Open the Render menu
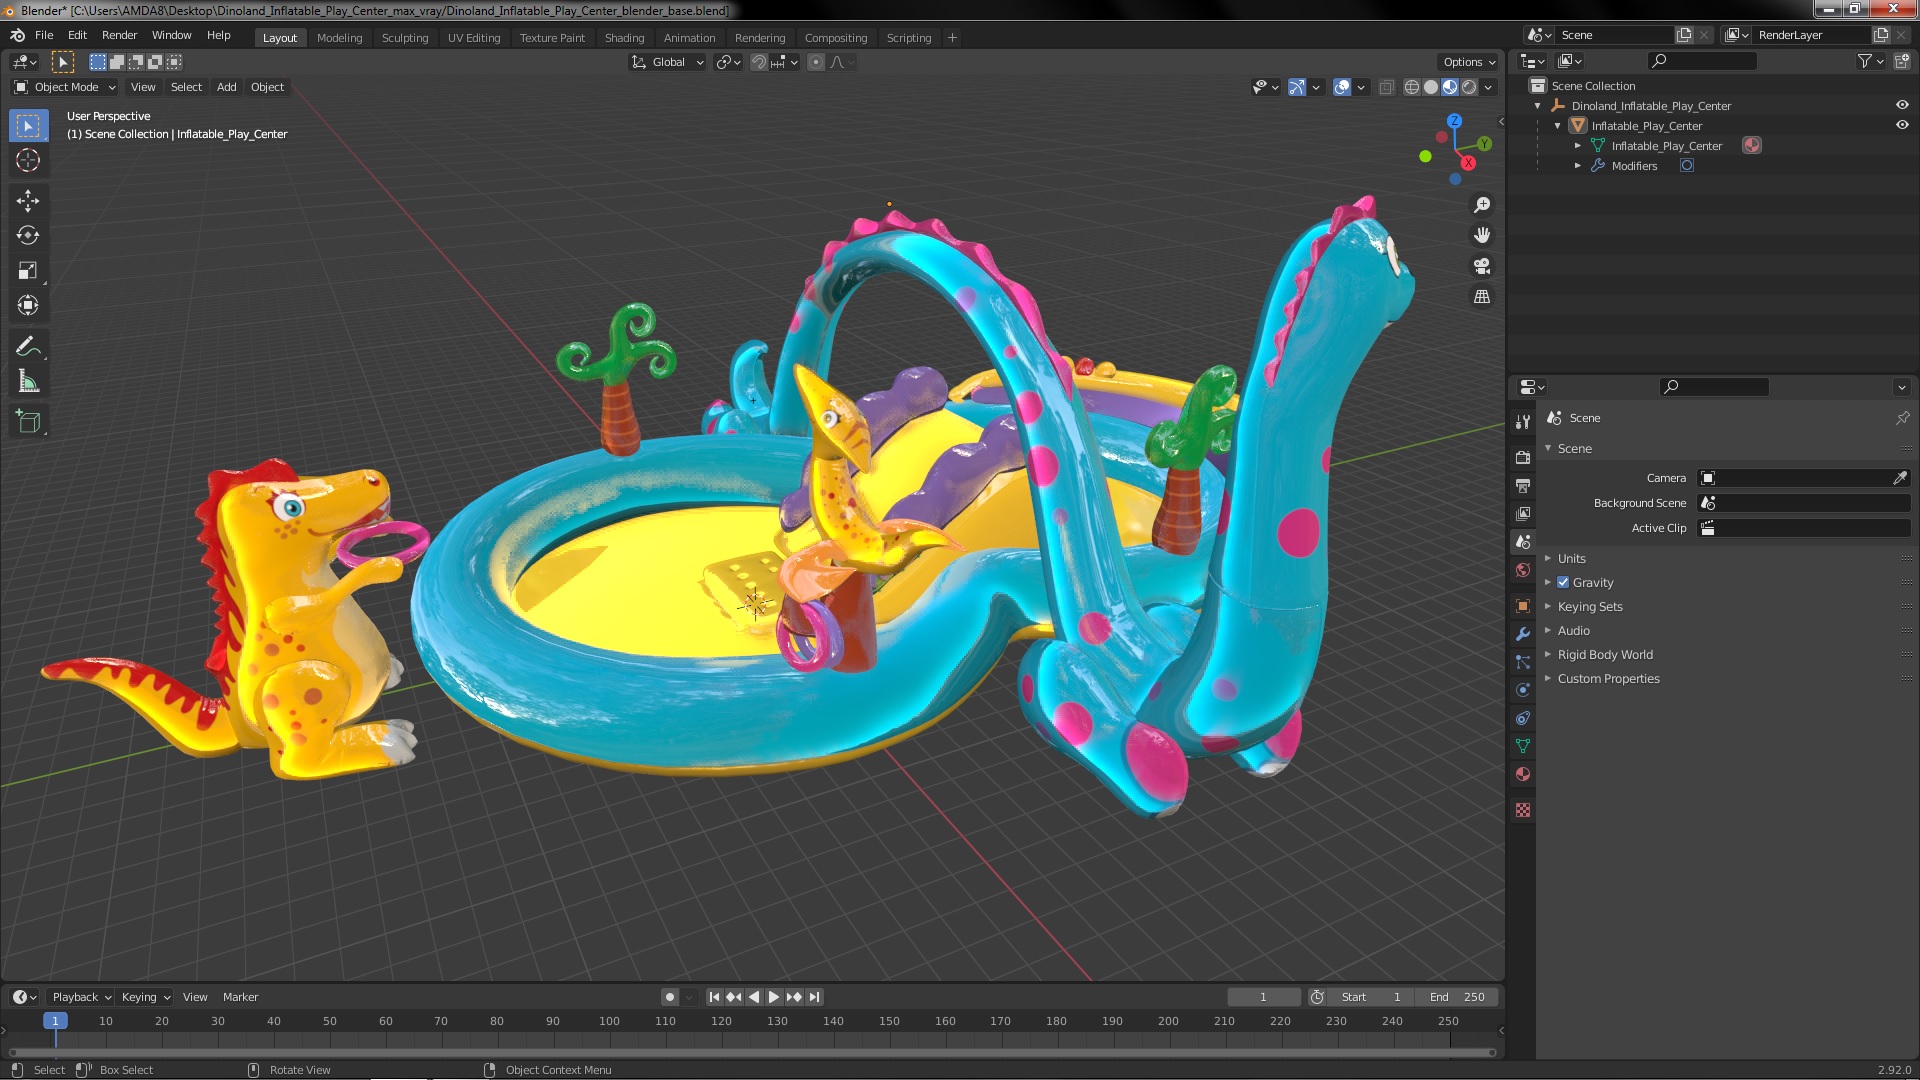The image size is (1920, 1080). (x=119, y=35)
